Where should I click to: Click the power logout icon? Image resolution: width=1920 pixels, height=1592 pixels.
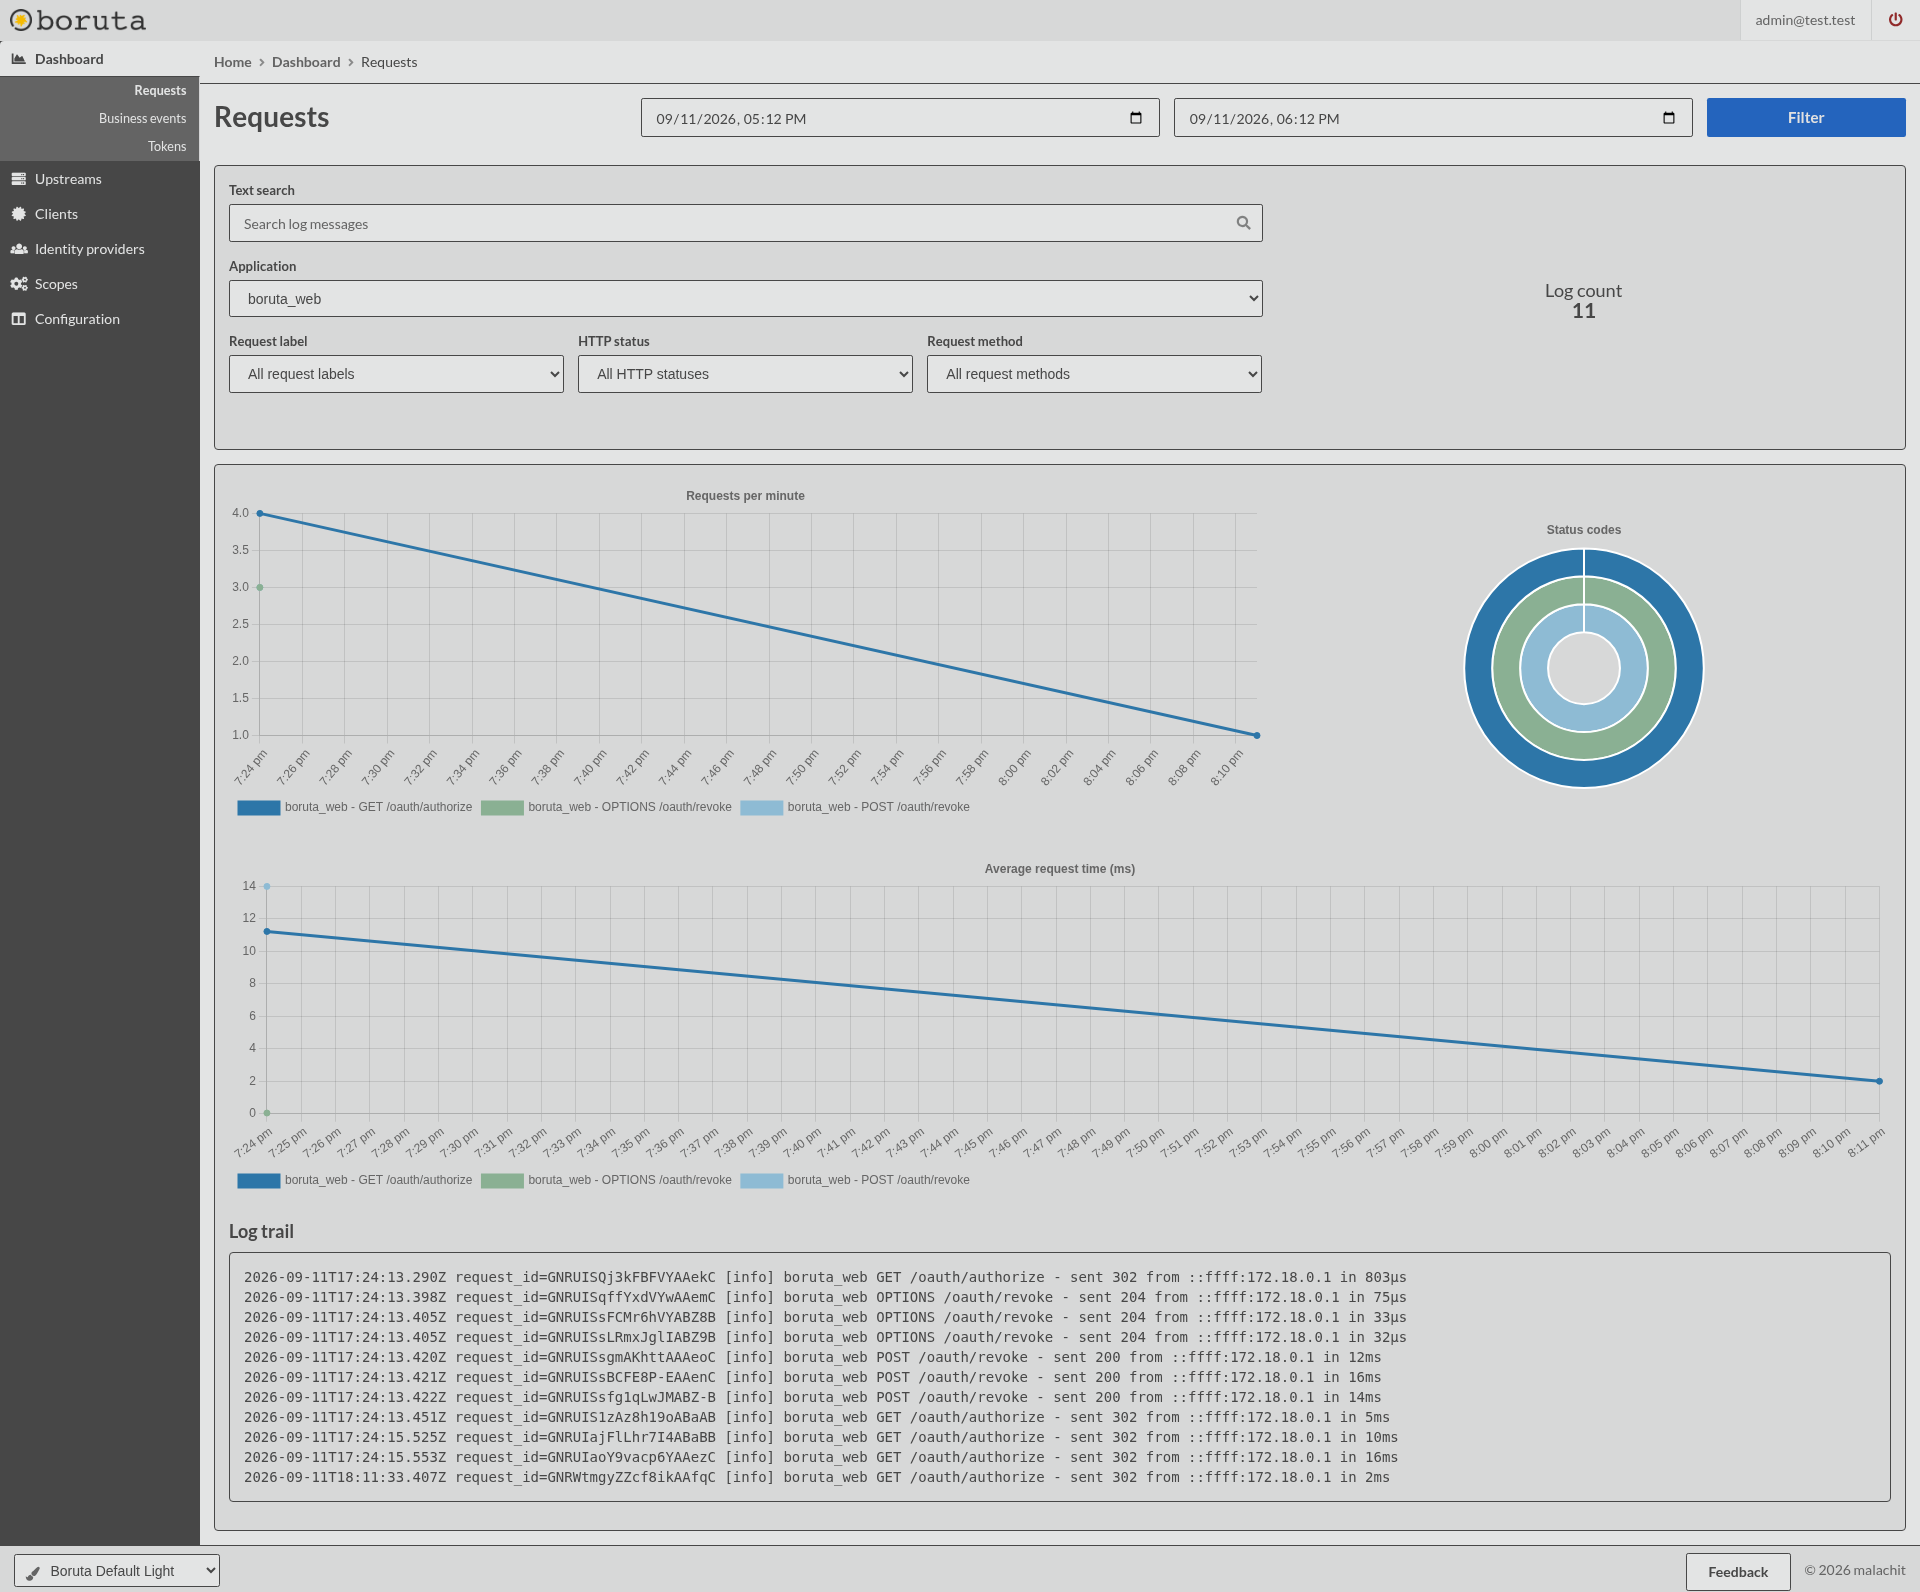(x=1895, y=20)
